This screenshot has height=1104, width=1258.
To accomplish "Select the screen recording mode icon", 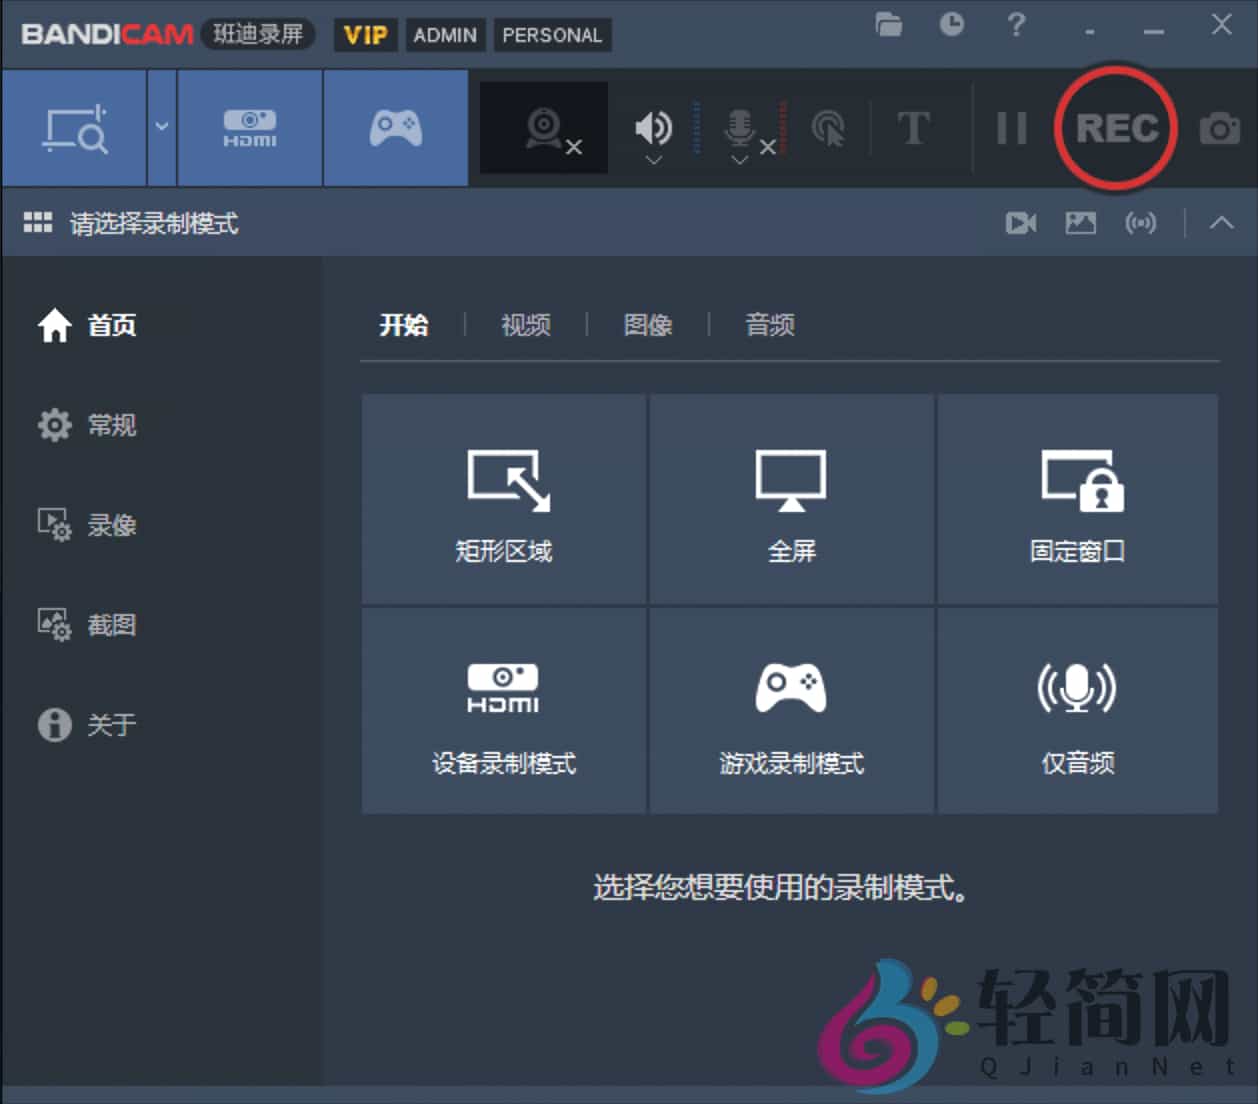I will tap(75, 128).
